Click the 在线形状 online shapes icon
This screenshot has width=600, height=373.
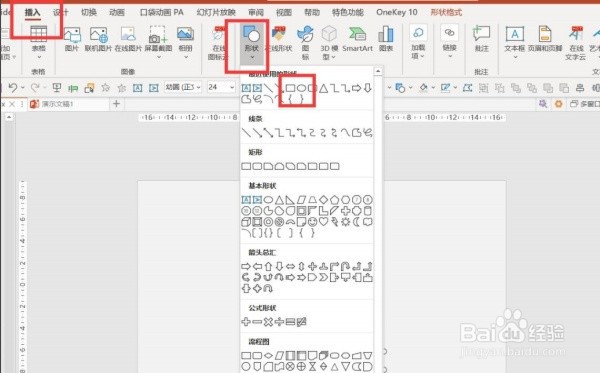coord(279,39)
